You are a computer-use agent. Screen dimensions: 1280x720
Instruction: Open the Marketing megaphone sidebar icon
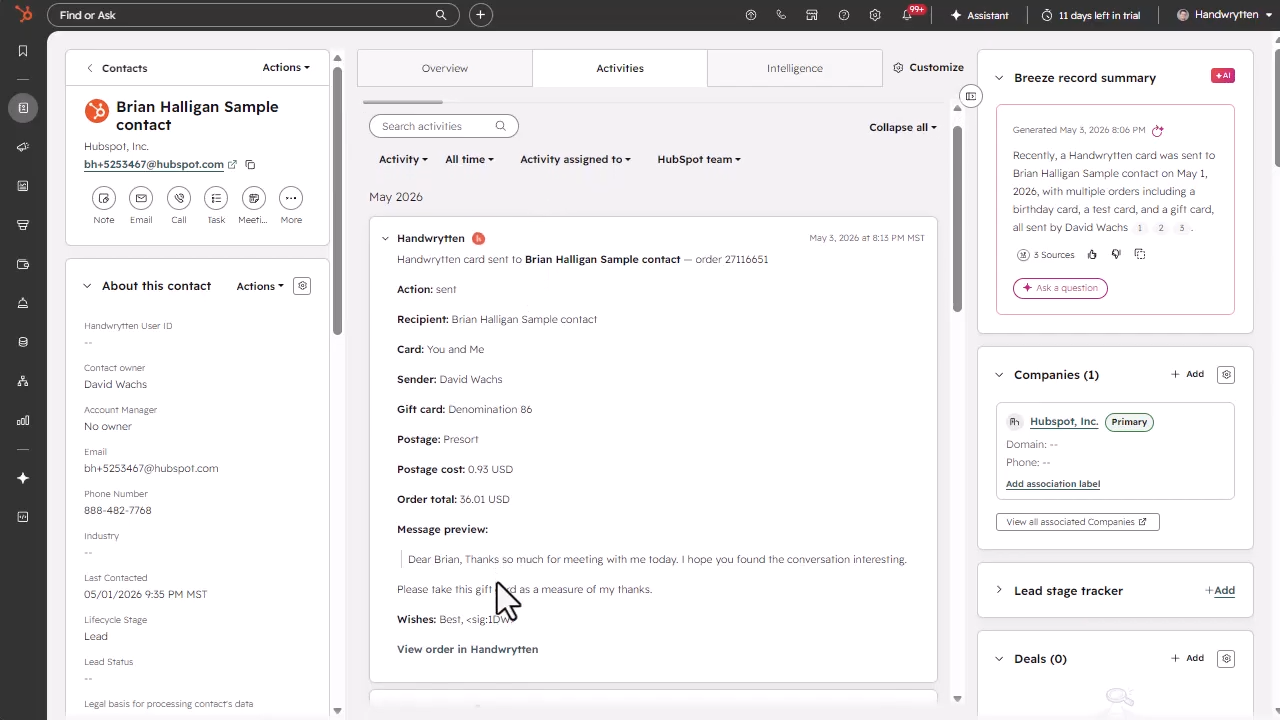click(23, 147)
